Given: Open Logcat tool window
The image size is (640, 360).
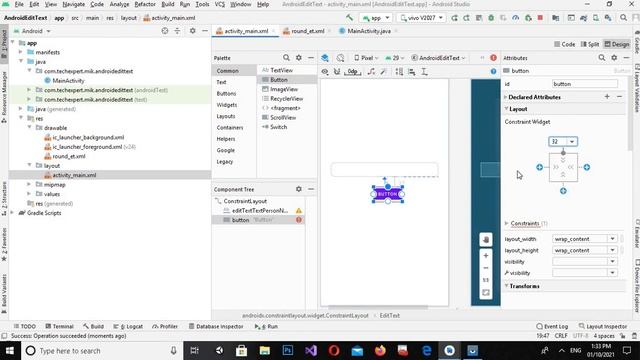Looking at the screenshot, I should click(128, 327).
